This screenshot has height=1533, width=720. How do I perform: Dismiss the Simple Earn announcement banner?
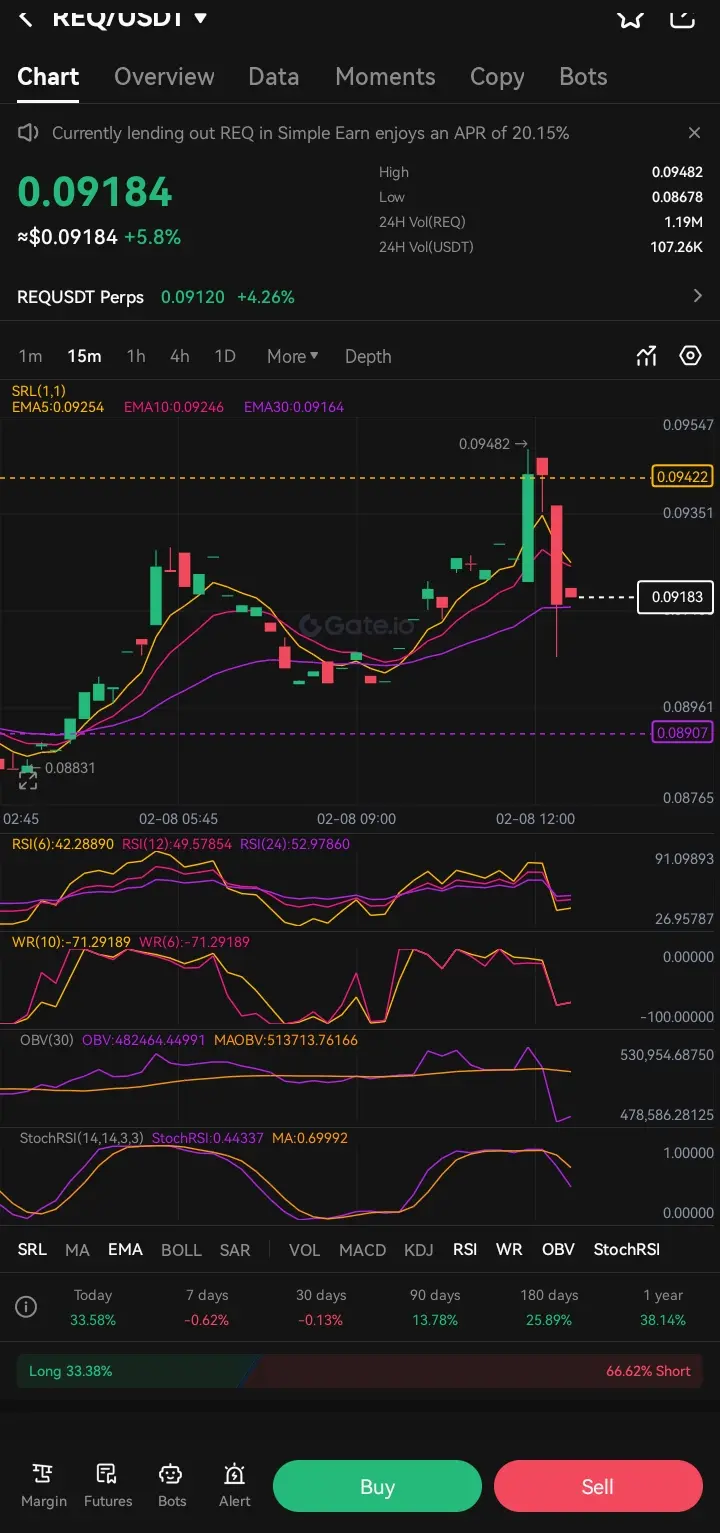(694, 133)
